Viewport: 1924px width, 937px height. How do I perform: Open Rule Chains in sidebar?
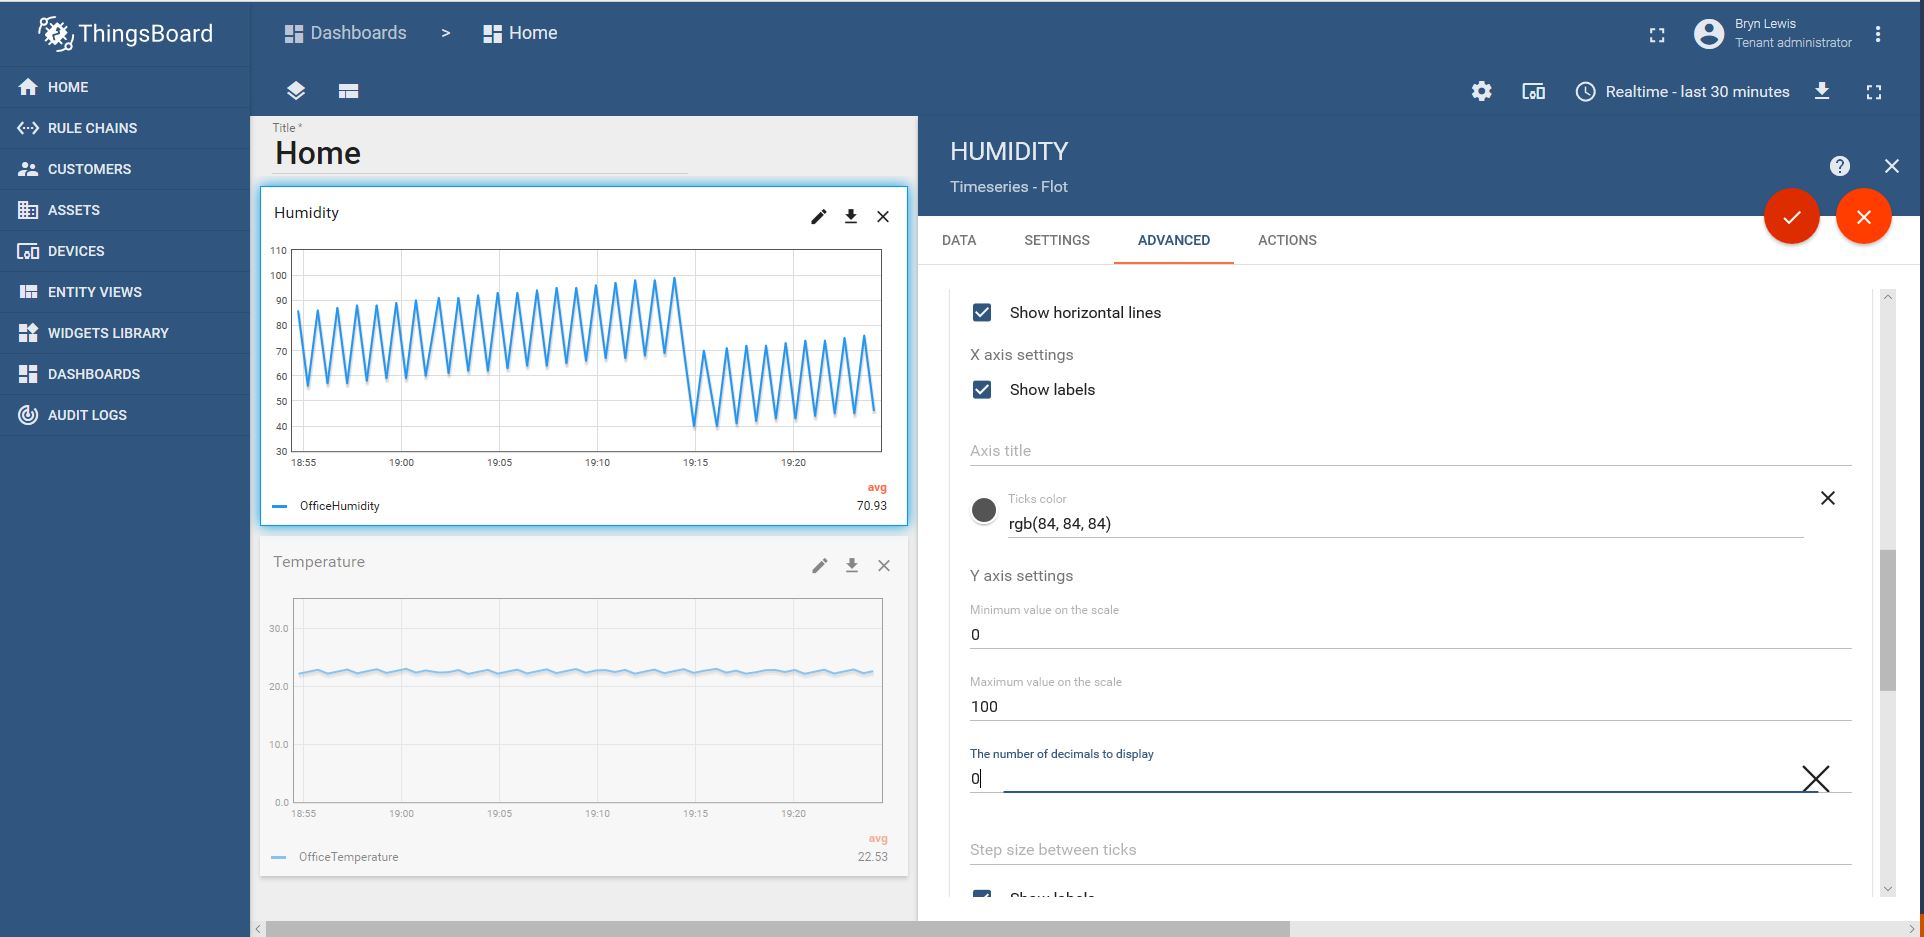125,128
